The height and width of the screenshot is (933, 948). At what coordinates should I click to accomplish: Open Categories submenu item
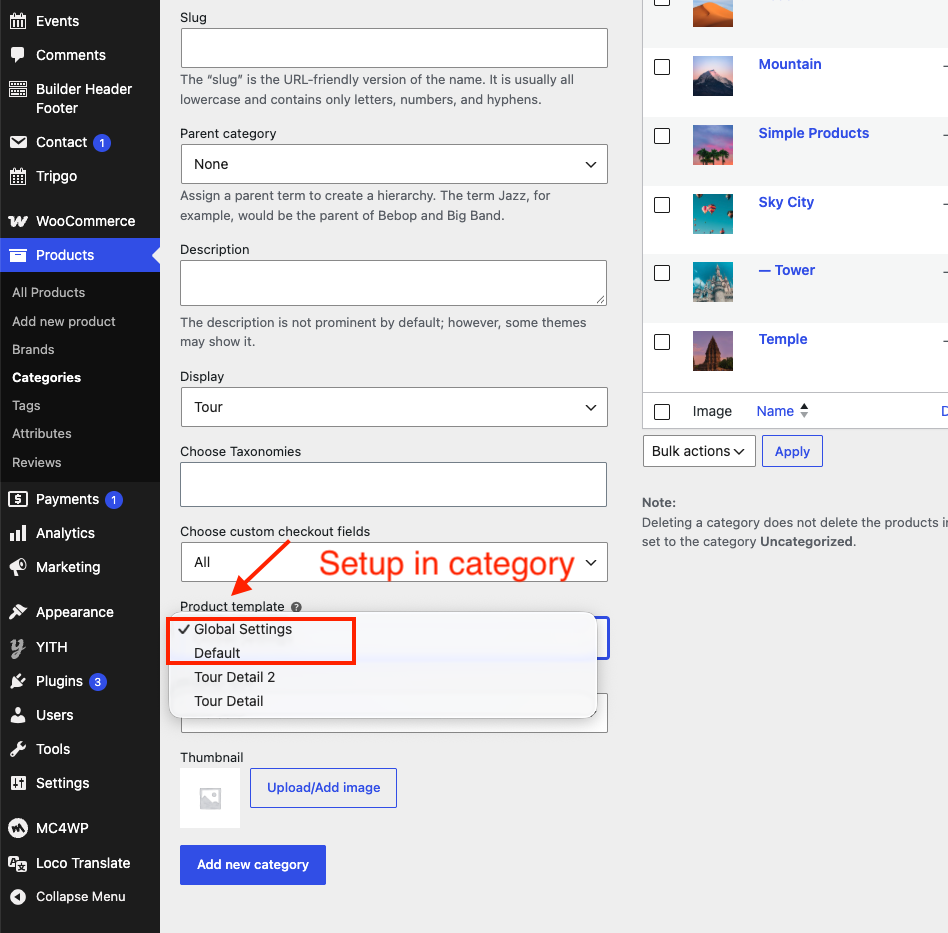pos(47,378)
